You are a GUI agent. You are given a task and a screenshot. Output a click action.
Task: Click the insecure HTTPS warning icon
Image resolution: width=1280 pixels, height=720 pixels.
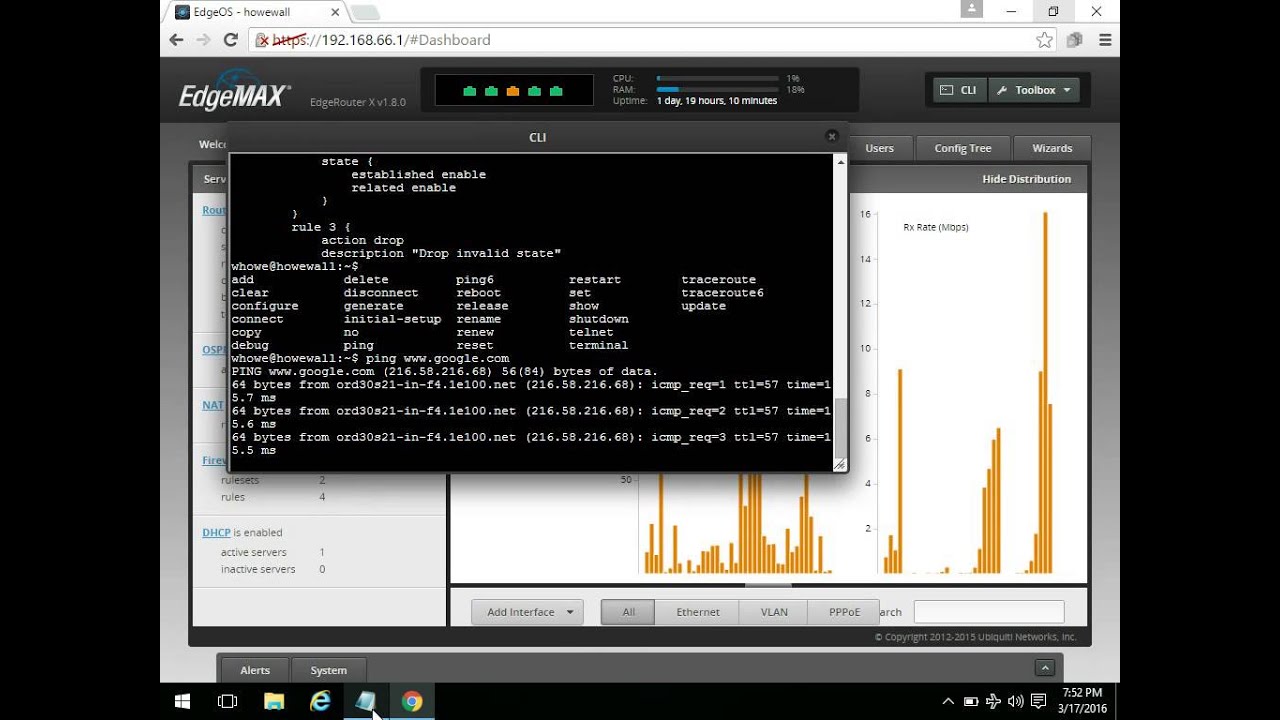click(x=263, y=40)
